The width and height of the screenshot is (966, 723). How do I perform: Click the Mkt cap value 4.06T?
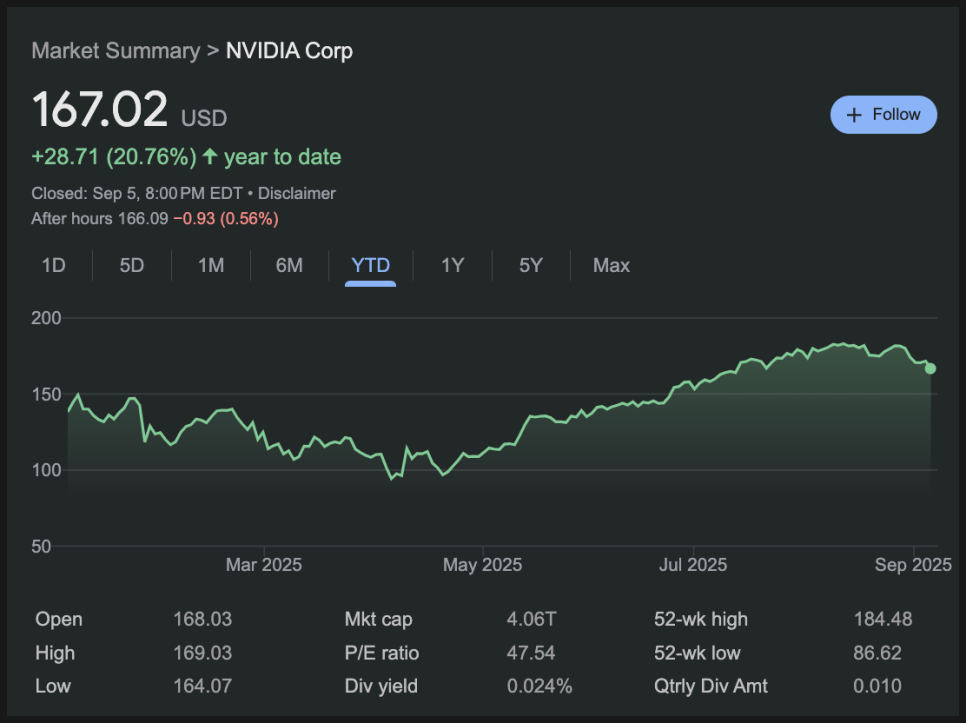click(x=532, y=619)
